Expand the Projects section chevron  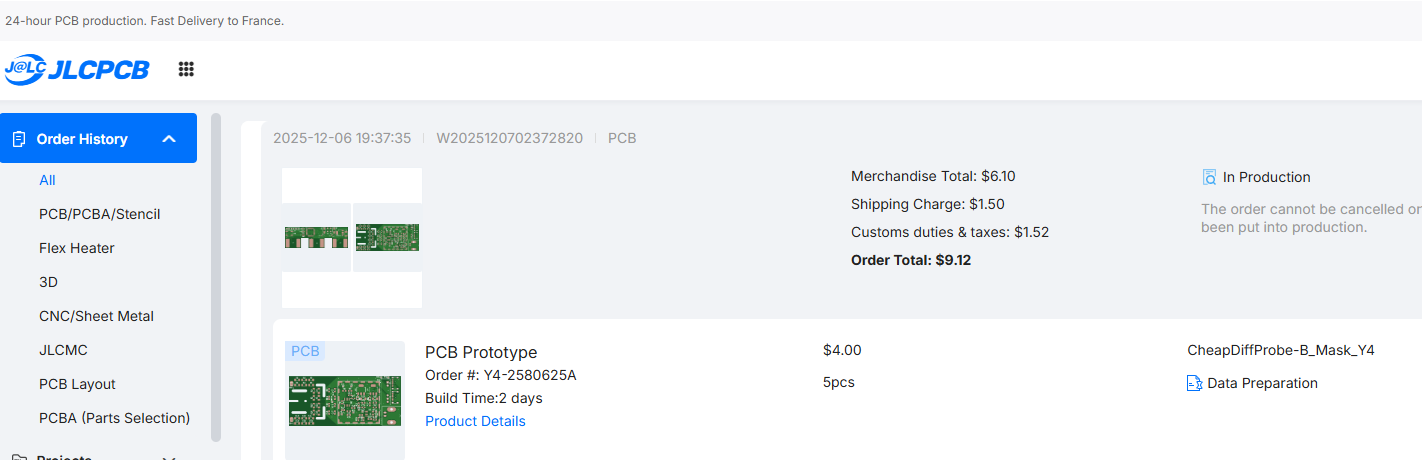click(x=169, y=457)
